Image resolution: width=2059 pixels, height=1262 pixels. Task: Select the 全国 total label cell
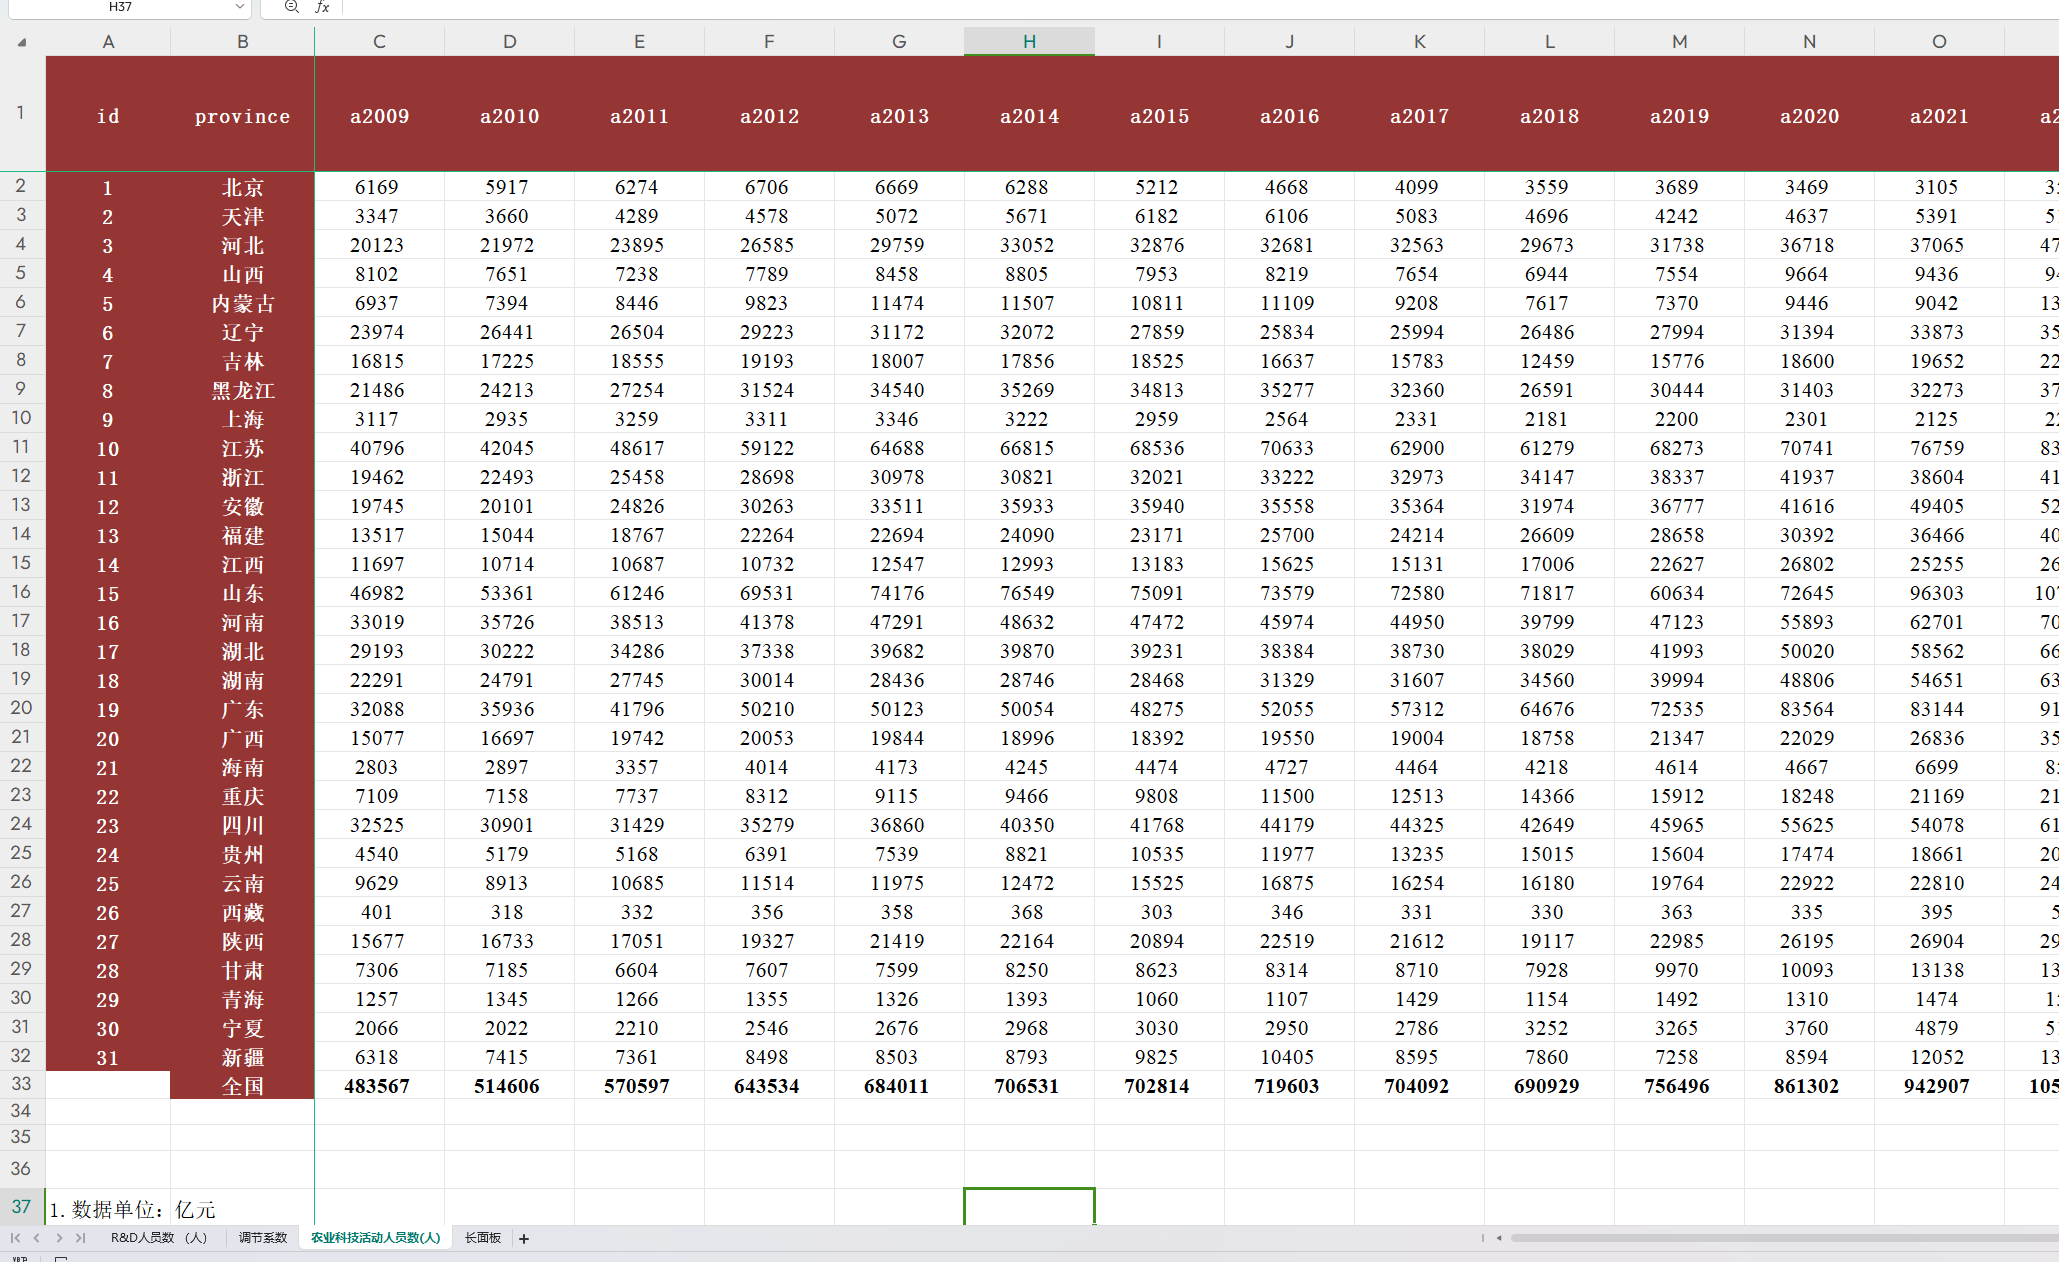(242, 1086)
